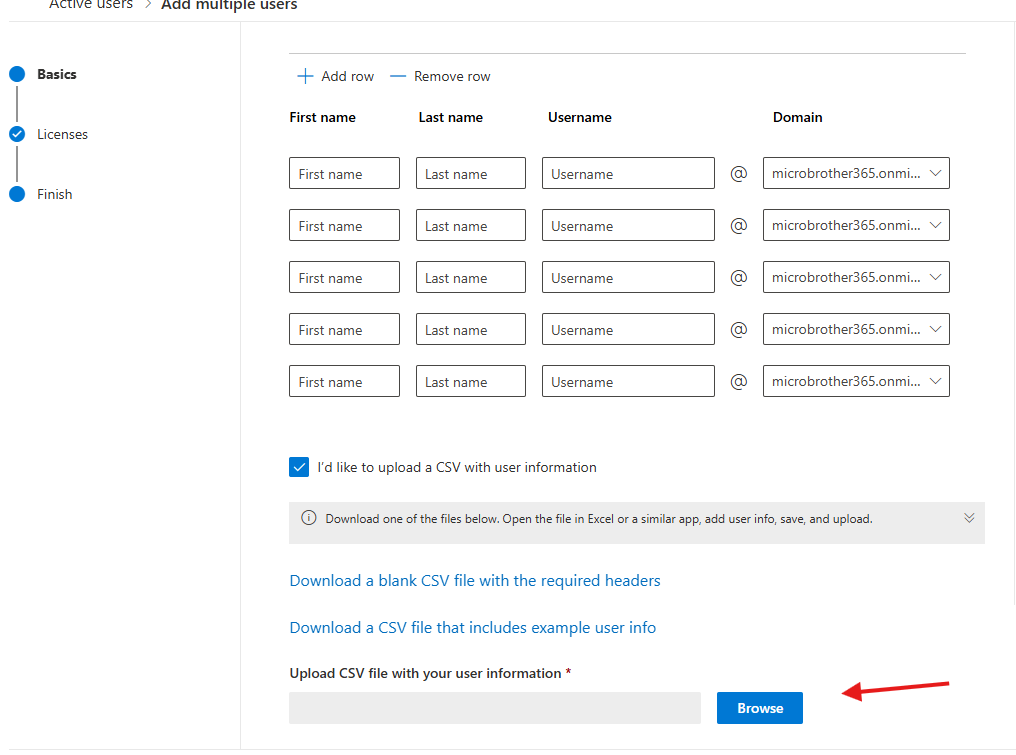Open the first row Domain dropdown
Image resolution: width=1016 pixels, height=755 pixels.
pos(855,173)
